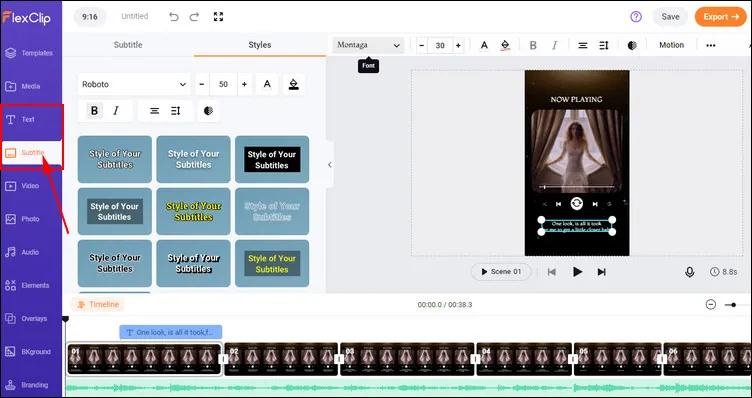The image size is (752, 398).
Task: Click the Save button
Action: tap(670, 17)
